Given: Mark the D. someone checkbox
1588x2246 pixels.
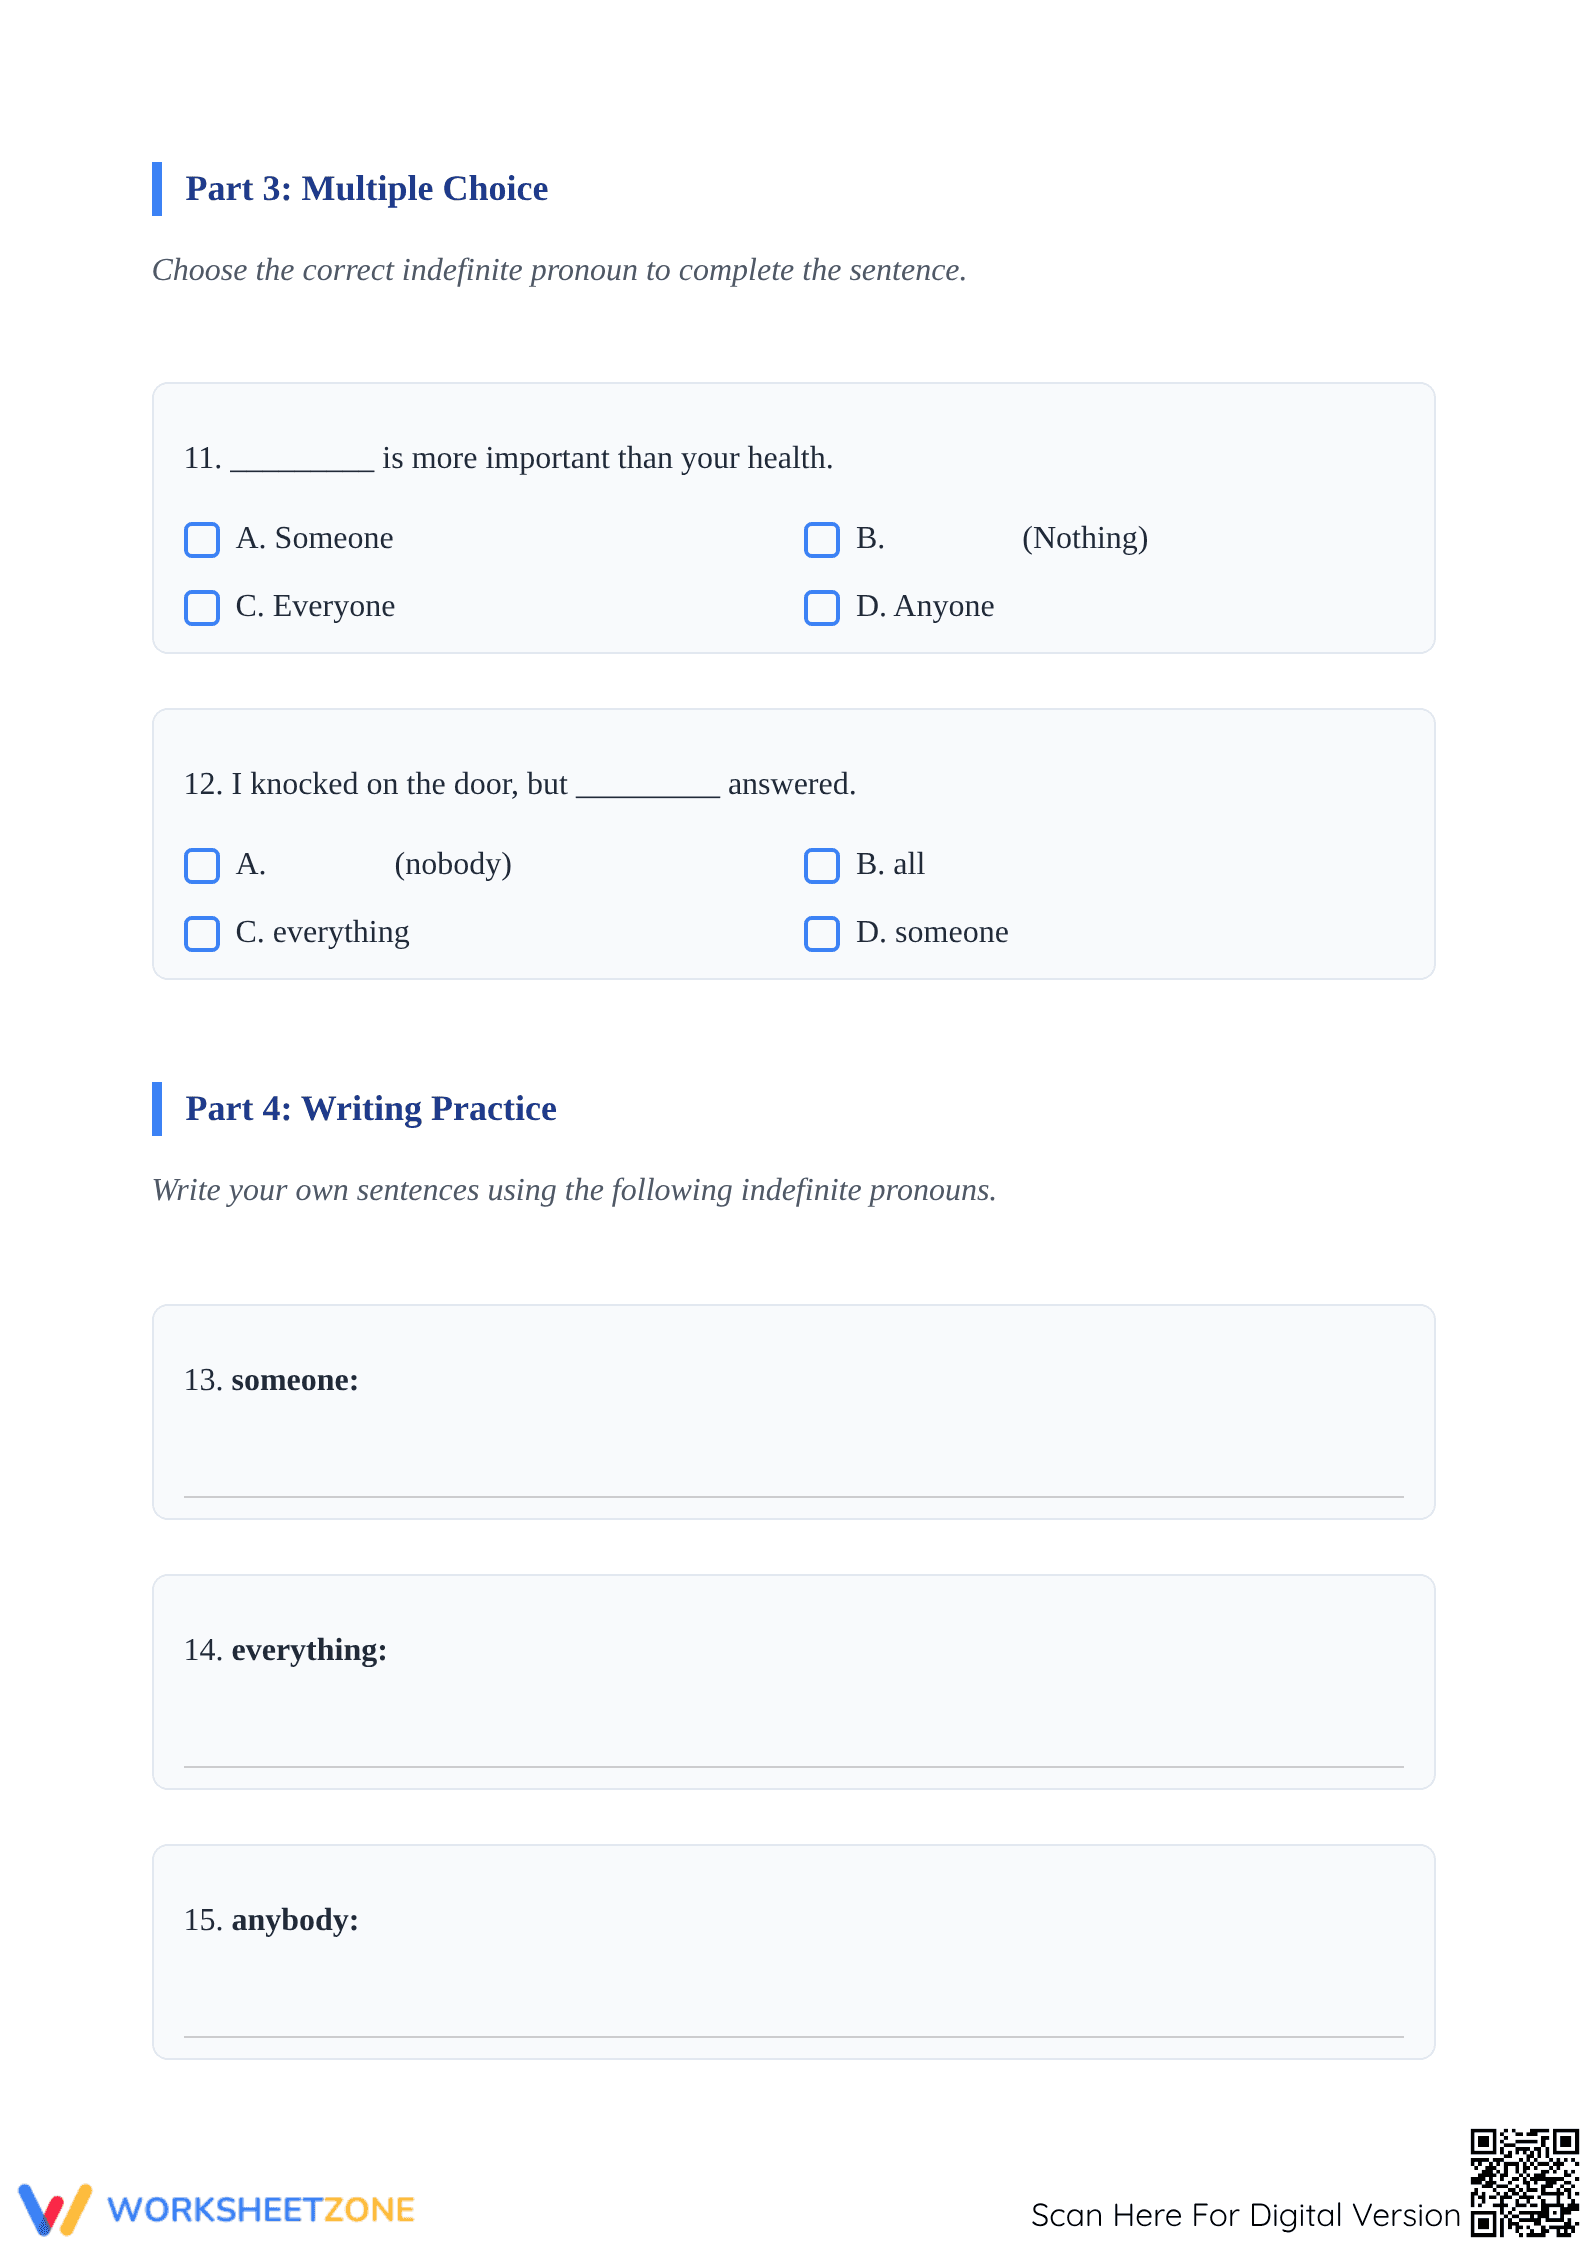Looking at the screenshot, I should 822,933.
